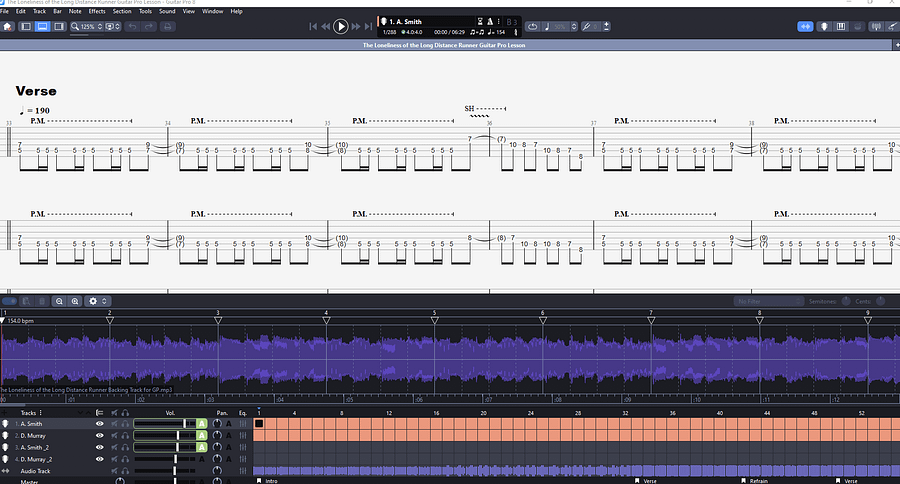Viewport: 900px width, 484px height.
Task: Hide the A. Smith track
Action: click(x=99, y=424)
